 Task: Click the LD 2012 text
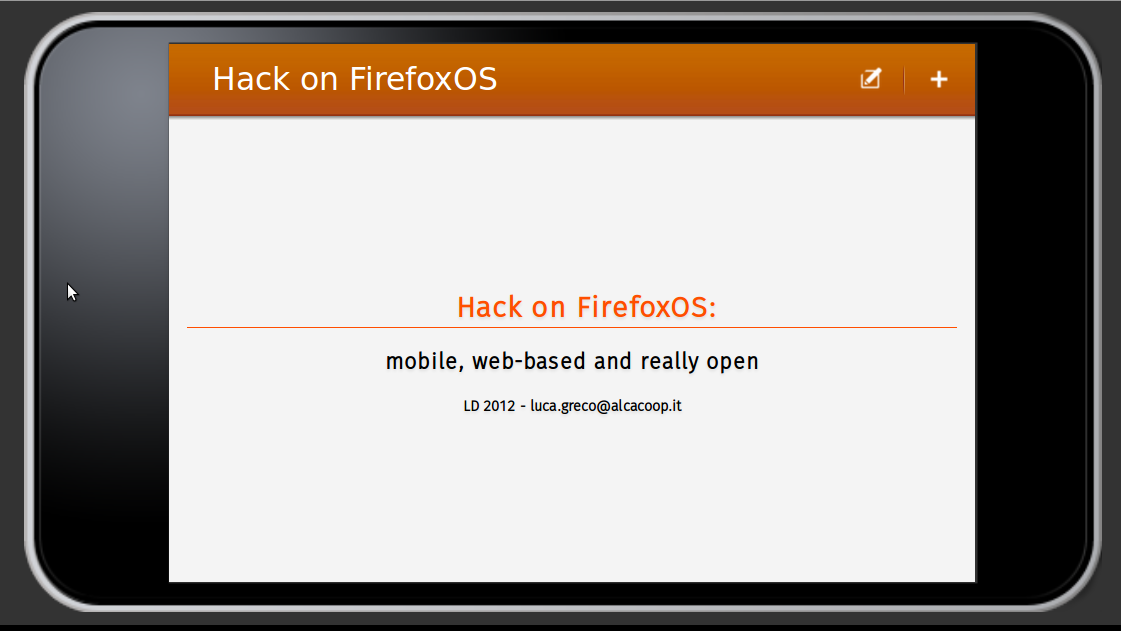tap(489, 406)
